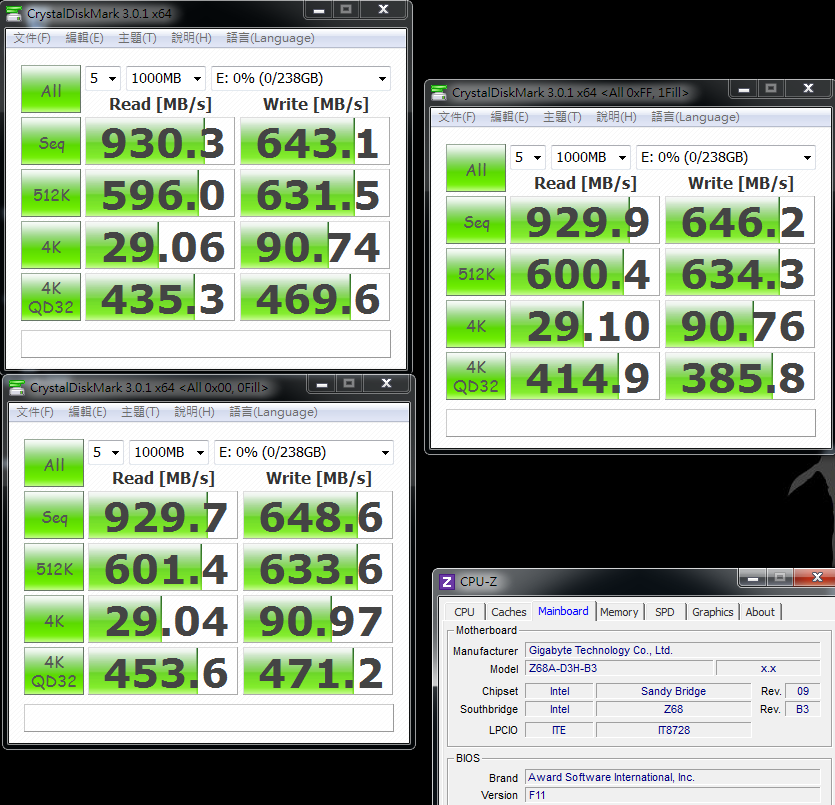The height and width of the screenshot is (805, 835).
Task: Open 說明(H) menu in the 0Fill window
Action: click(194, 412)
